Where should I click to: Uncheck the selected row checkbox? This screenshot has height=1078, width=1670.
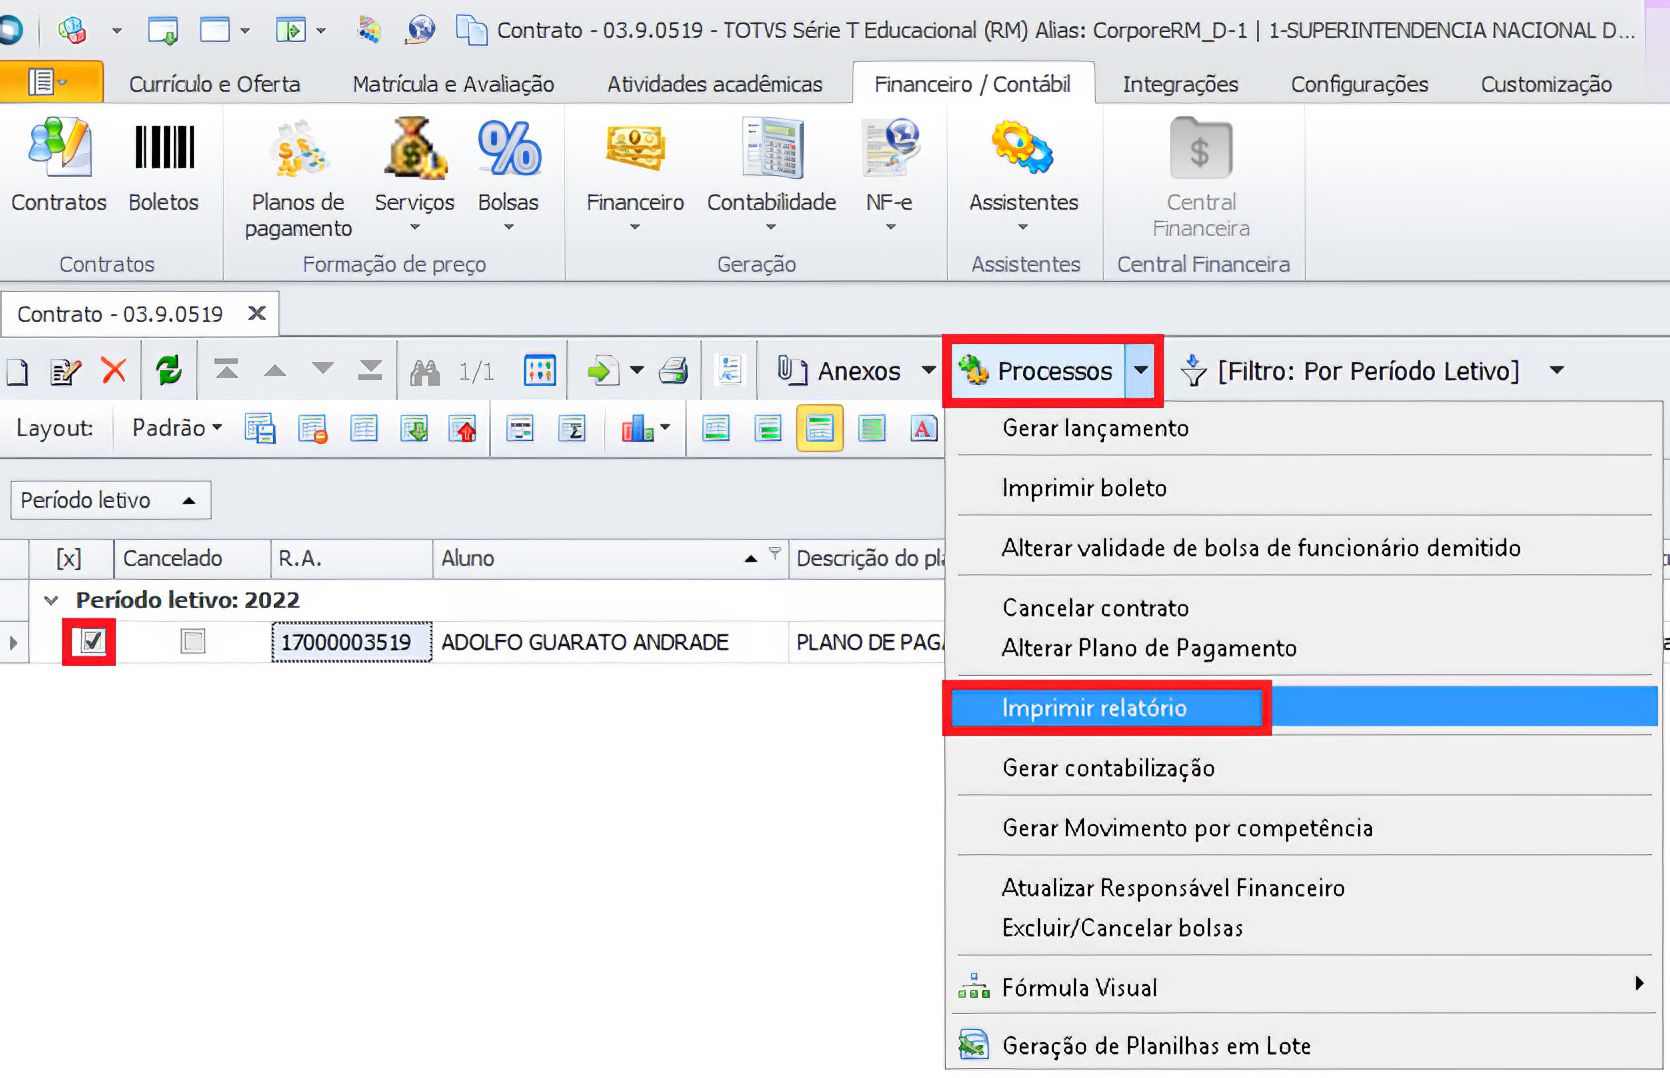92,641
